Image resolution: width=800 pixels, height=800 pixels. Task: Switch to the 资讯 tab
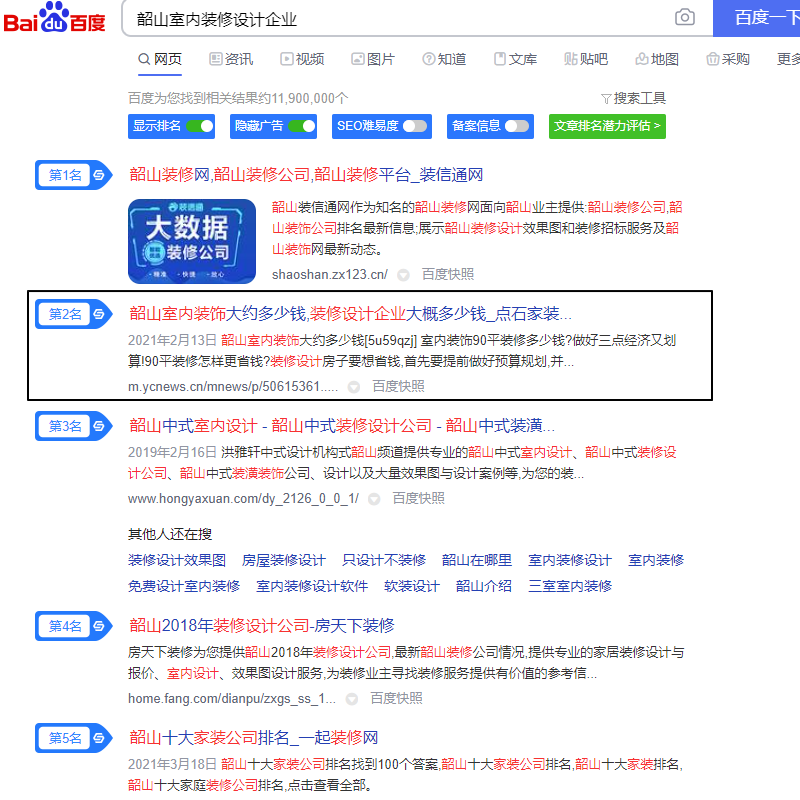231,59
